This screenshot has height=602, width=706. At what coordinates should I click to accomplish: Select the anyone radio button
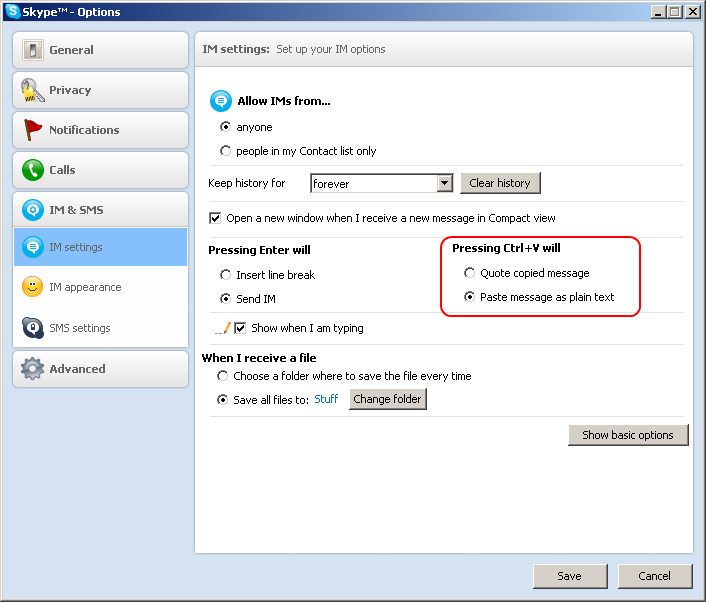click(x=225, y=127)
